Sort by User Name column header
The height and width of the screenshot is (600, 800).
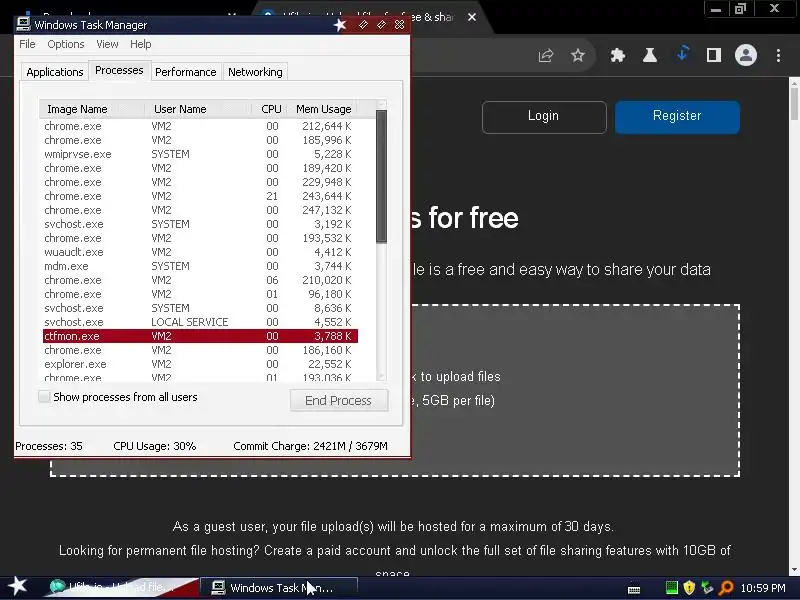(x=198, y=109)
